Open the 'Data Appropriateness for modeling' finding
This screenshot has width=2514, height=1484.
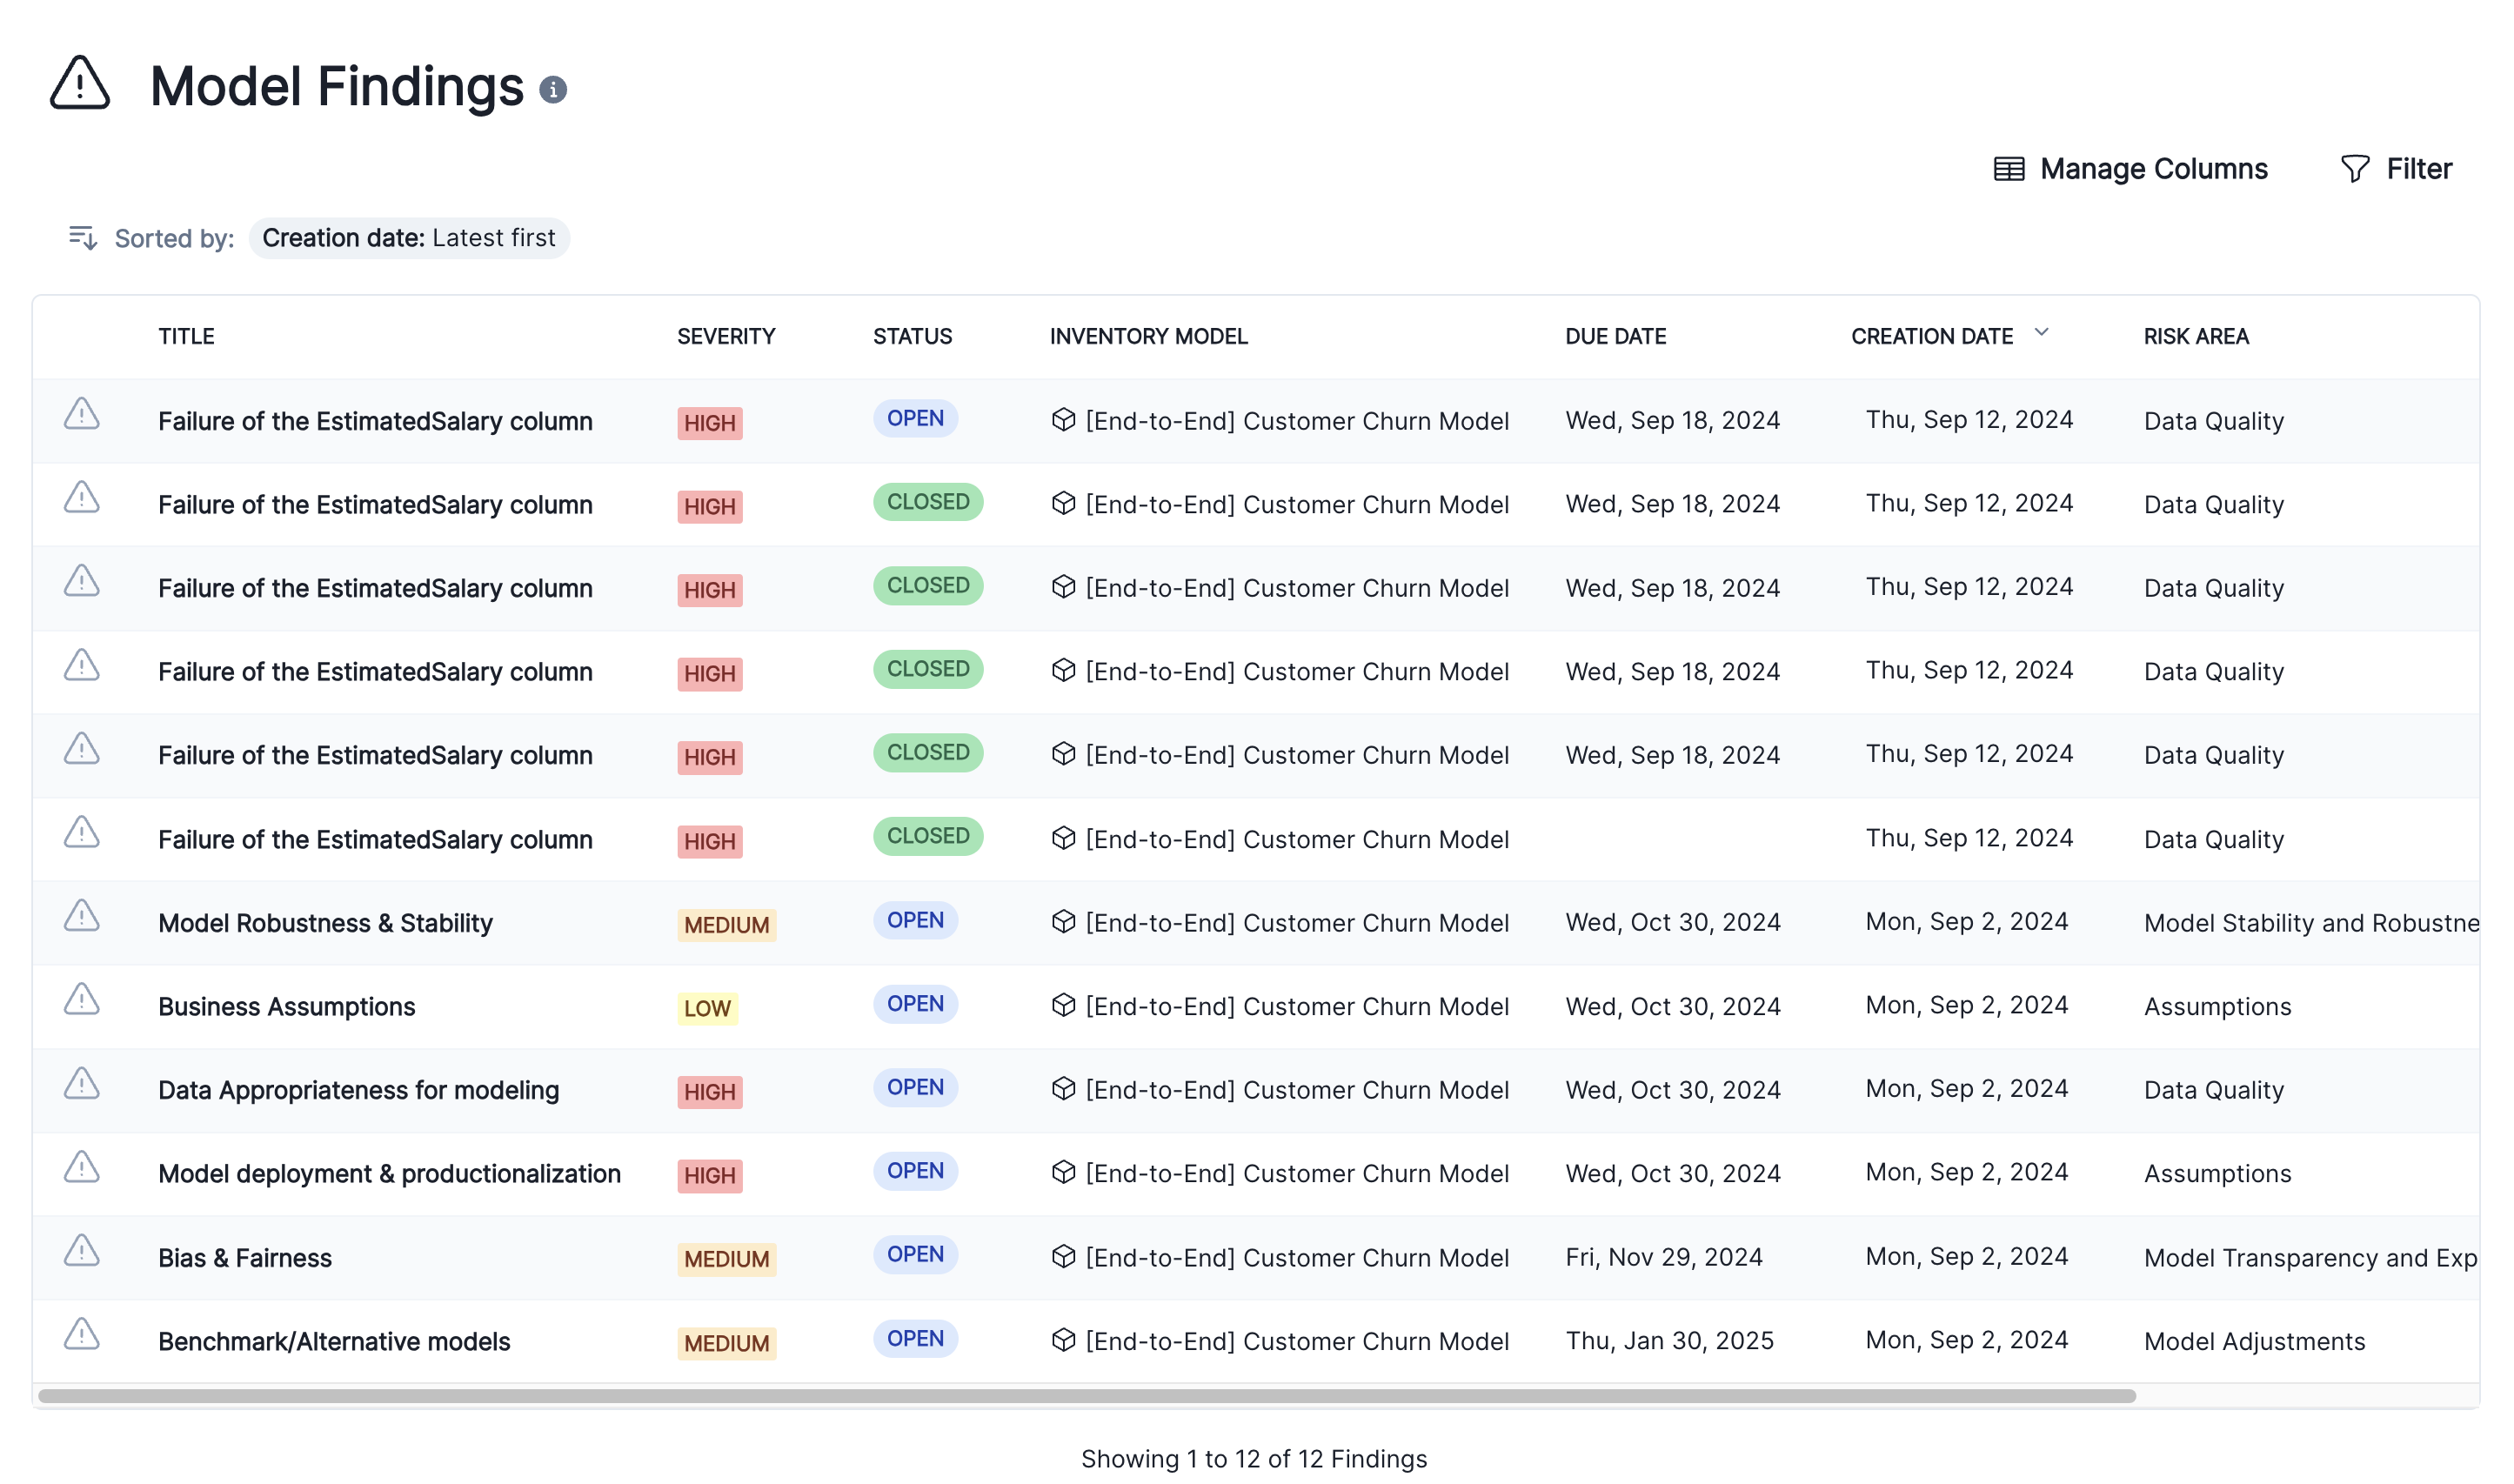click(x=359, y=1089)
